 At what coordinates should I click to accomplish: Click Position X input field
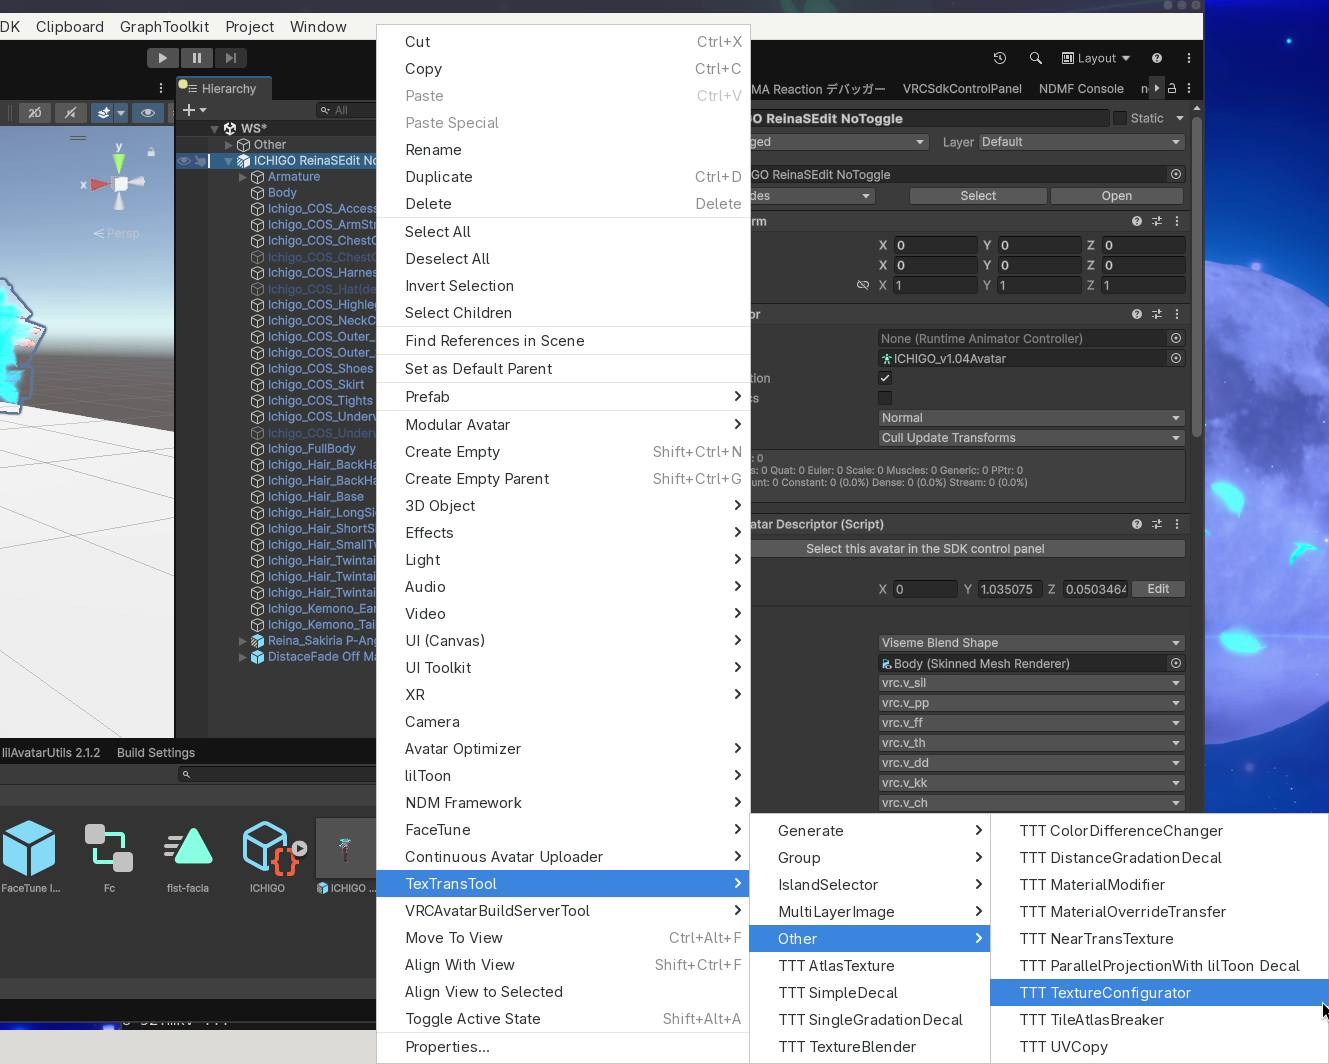point(936,245)
